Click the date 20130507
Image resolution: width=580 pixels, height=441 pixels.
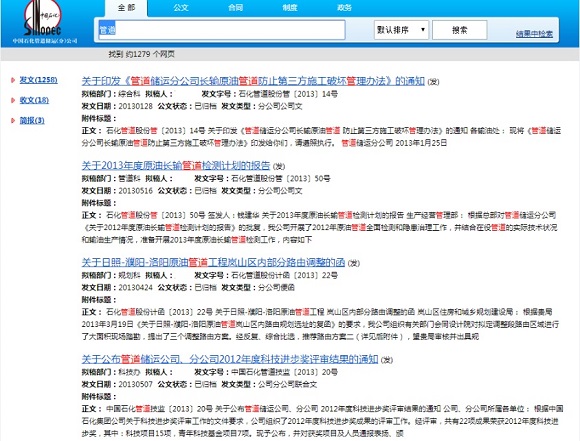(x=135, y=385)
